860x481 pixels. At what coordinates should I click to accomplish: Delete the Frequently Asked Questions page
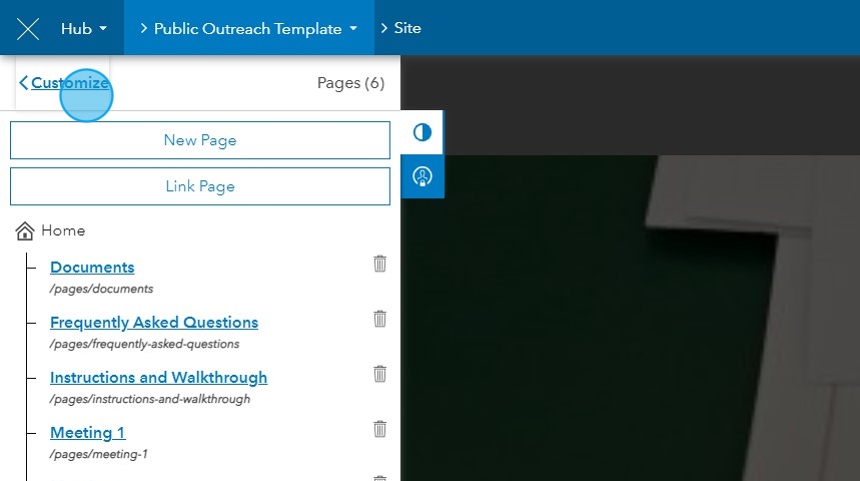click(x=380, y=319)
